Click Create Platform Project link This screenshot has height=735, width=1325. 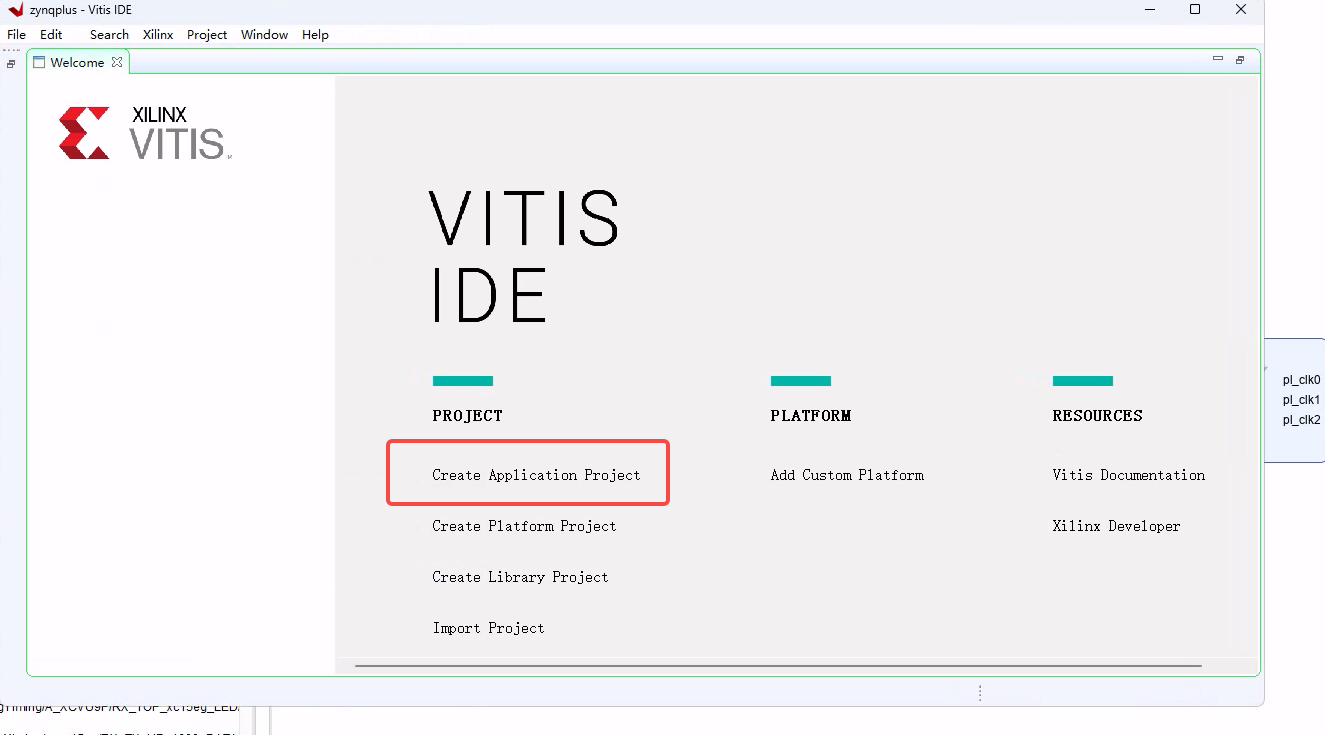pyautogui.click(x=524, y=526)
